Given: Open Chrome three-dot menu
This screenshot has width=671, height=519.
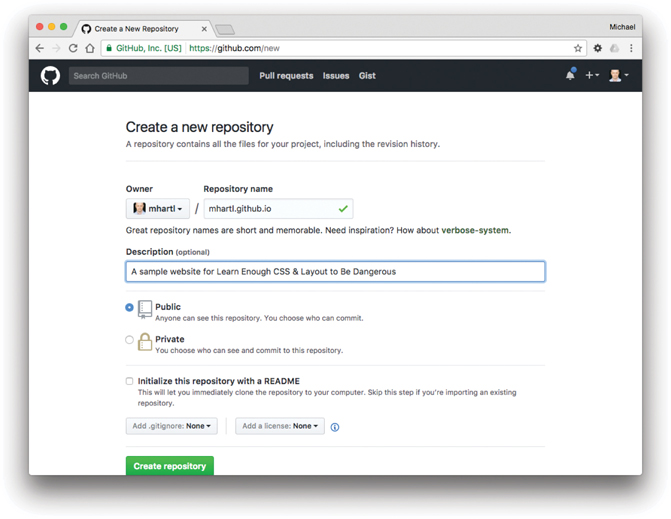Looking at the screenshot, I should click(631, 48).
